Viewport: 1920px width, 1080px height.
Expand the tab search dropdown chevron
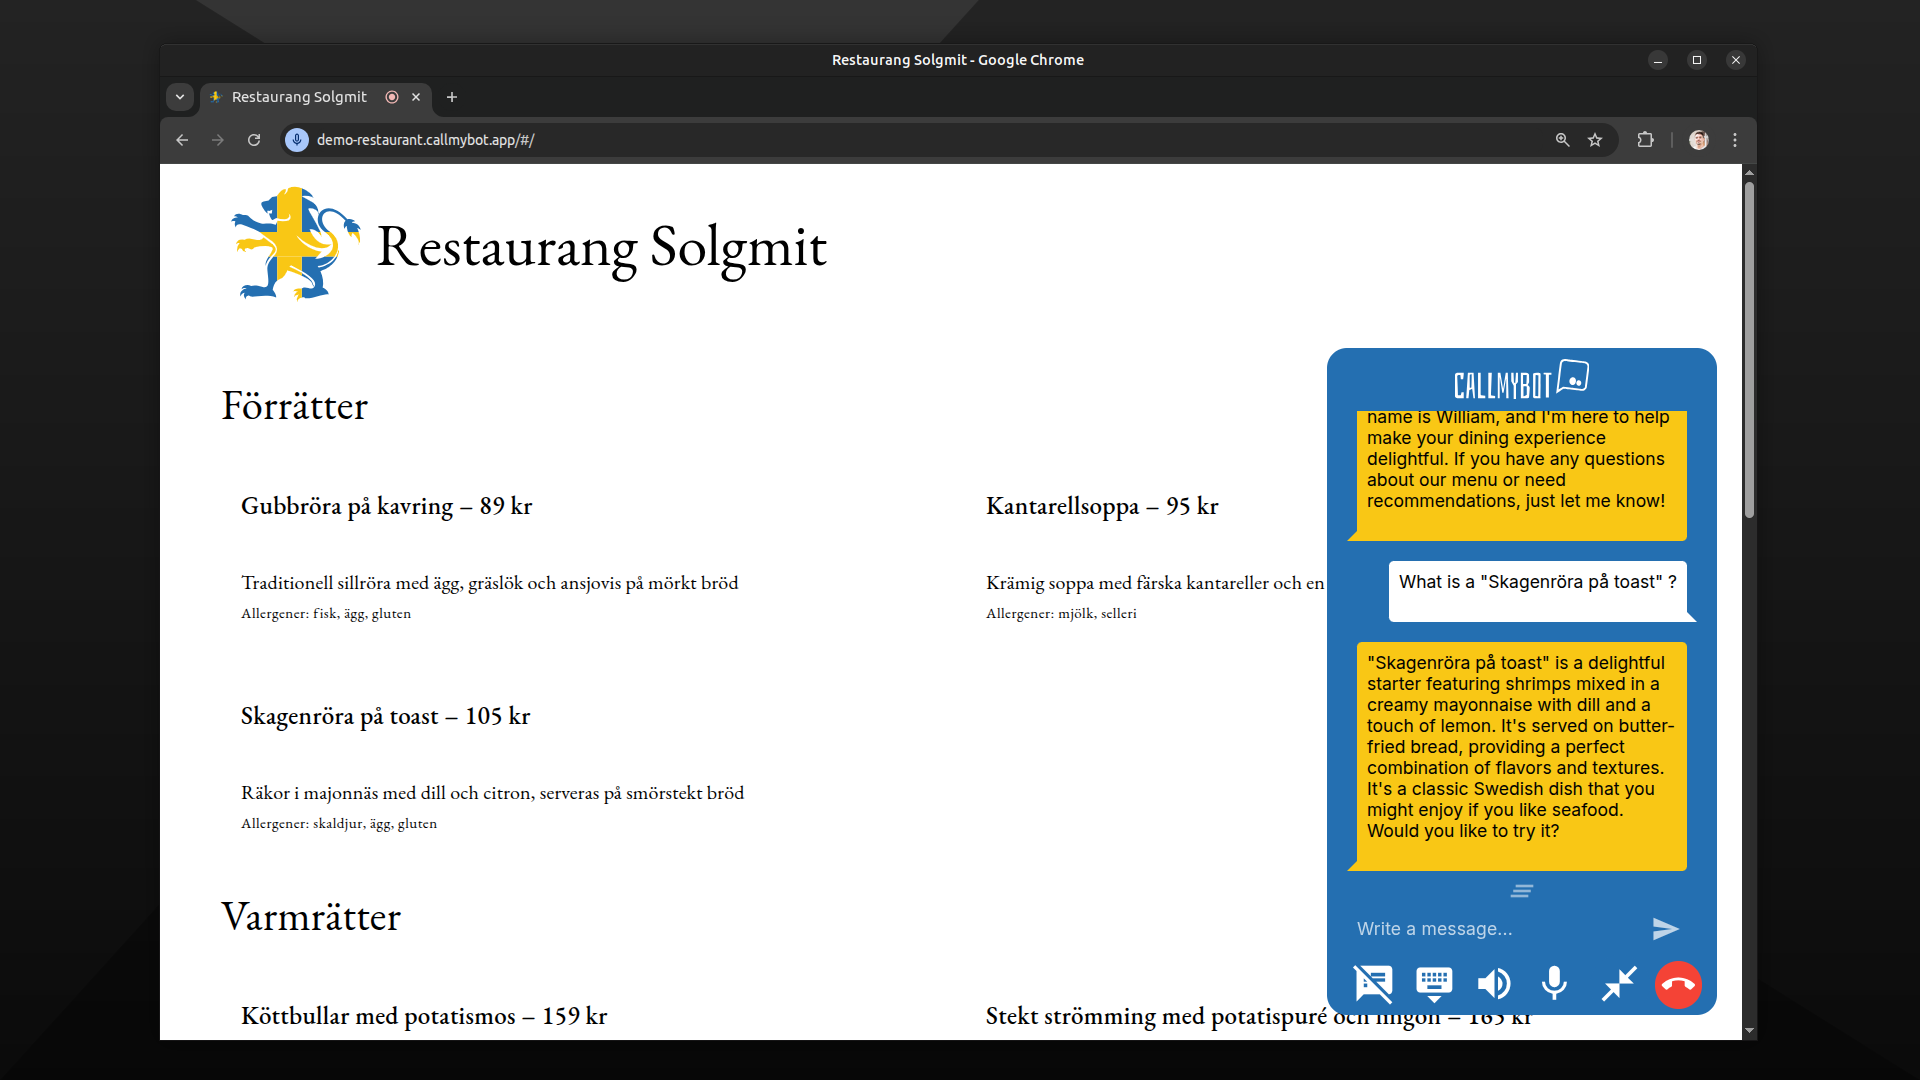pos(180,97)
